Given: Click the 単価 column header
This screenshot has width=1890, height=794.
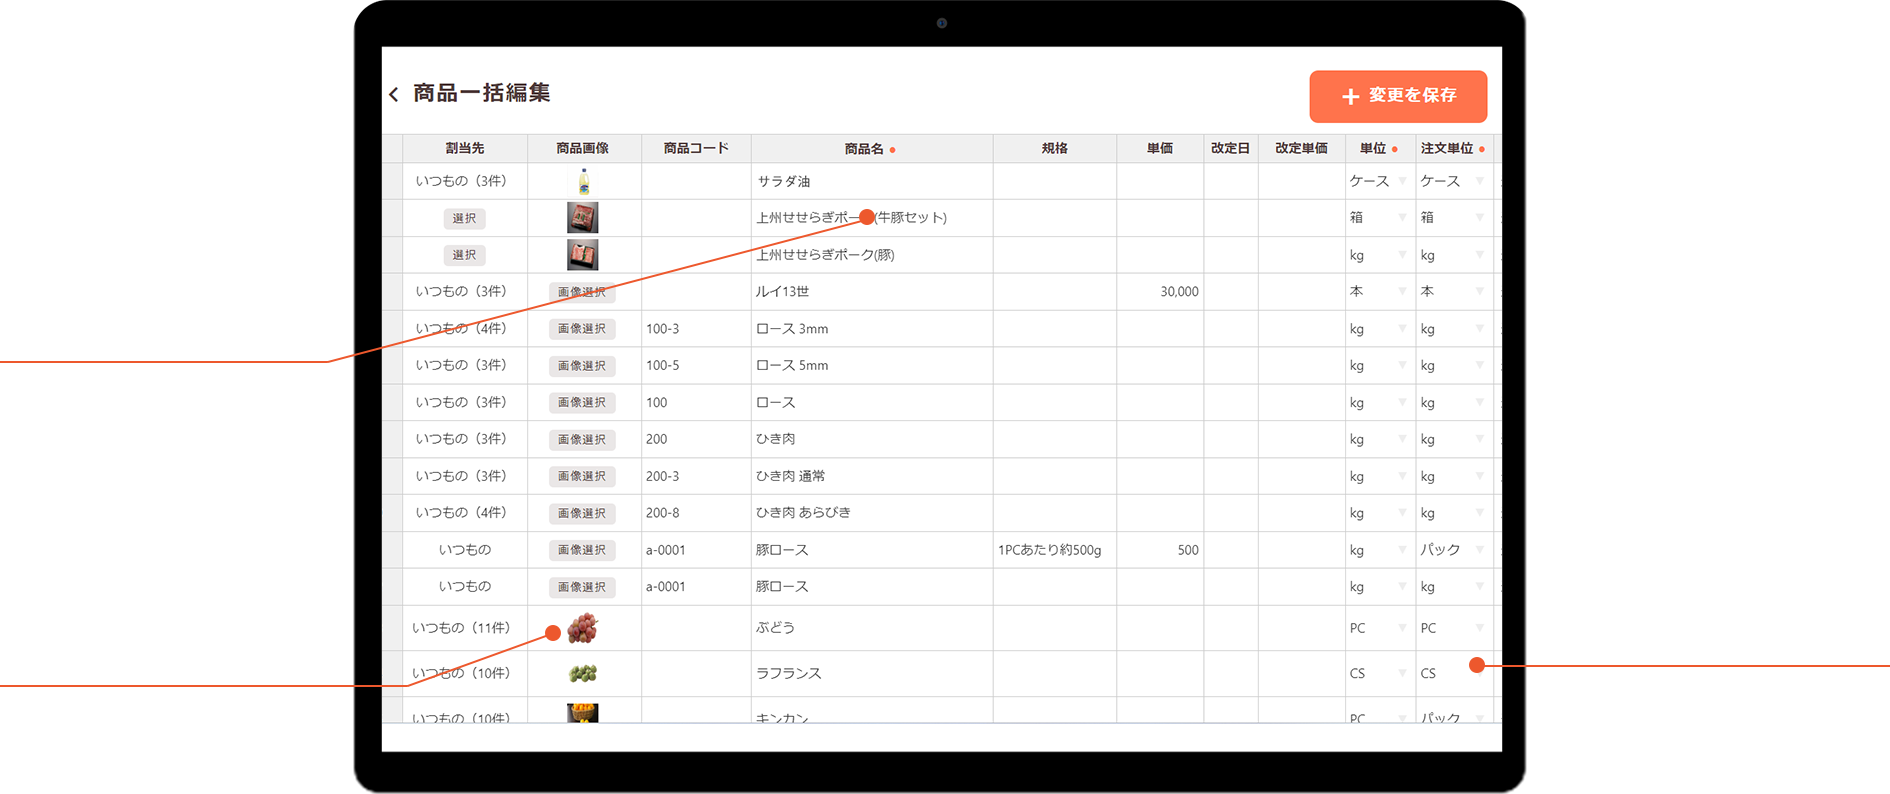Looking at the screenshot, I should tap(1160, 149).
